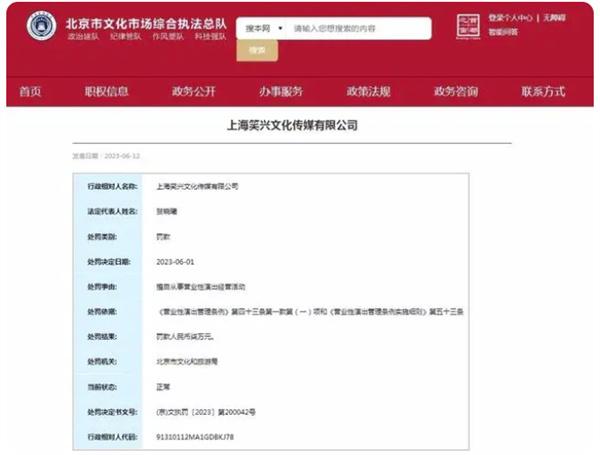Click the document number (京)文执罚〔2023〕第200042号
The width and height of the screenshot is (600, 455).
tap(206, 412)
